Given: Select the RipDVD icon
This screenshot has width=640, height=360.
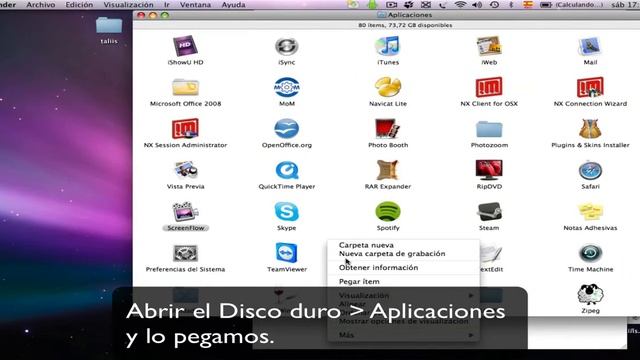Looking at the screenshot, I should (x=489, y=170).
